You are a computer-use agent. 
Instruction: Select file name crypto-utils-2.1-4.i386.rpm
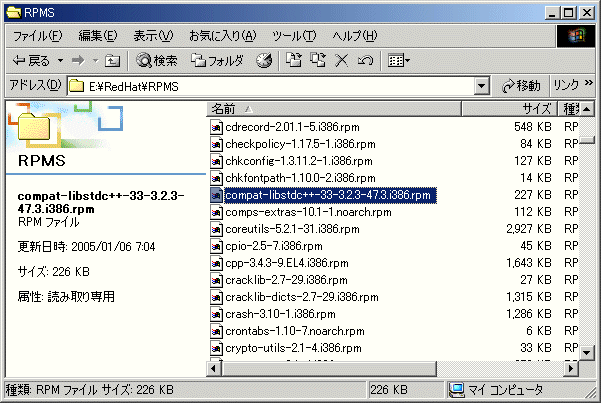tap(294, 348)
